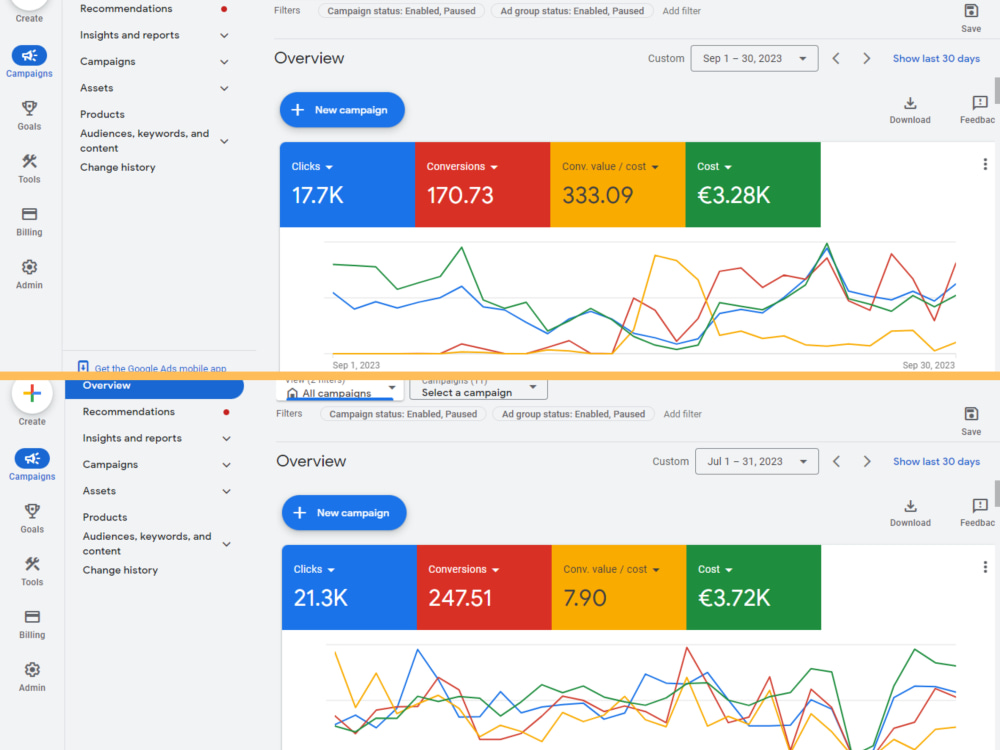1000x750 pixels.
Task: Open the Select a campaign dropdown
Action: (x=478, y=390)
